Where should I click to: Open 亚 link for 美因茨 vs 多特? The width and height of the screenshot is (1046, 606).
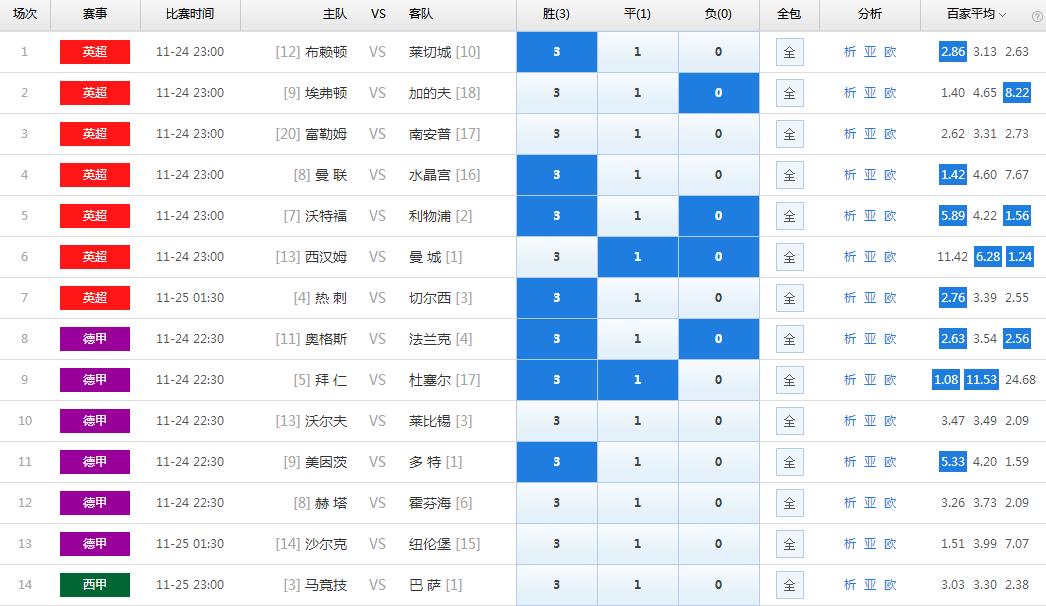[870, 462]
